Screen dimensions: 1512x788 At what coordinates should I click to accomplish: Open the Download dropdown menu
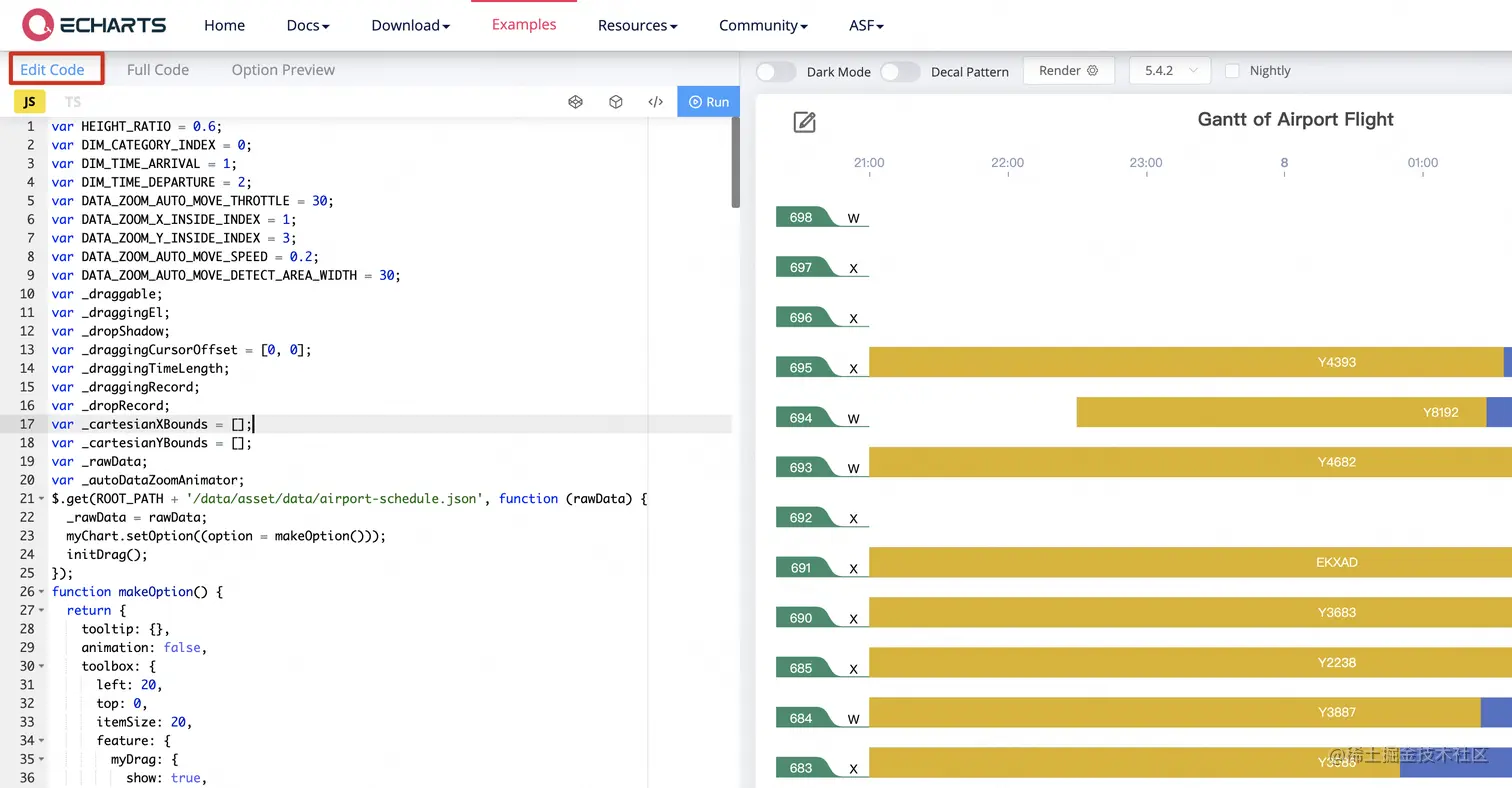410,25
